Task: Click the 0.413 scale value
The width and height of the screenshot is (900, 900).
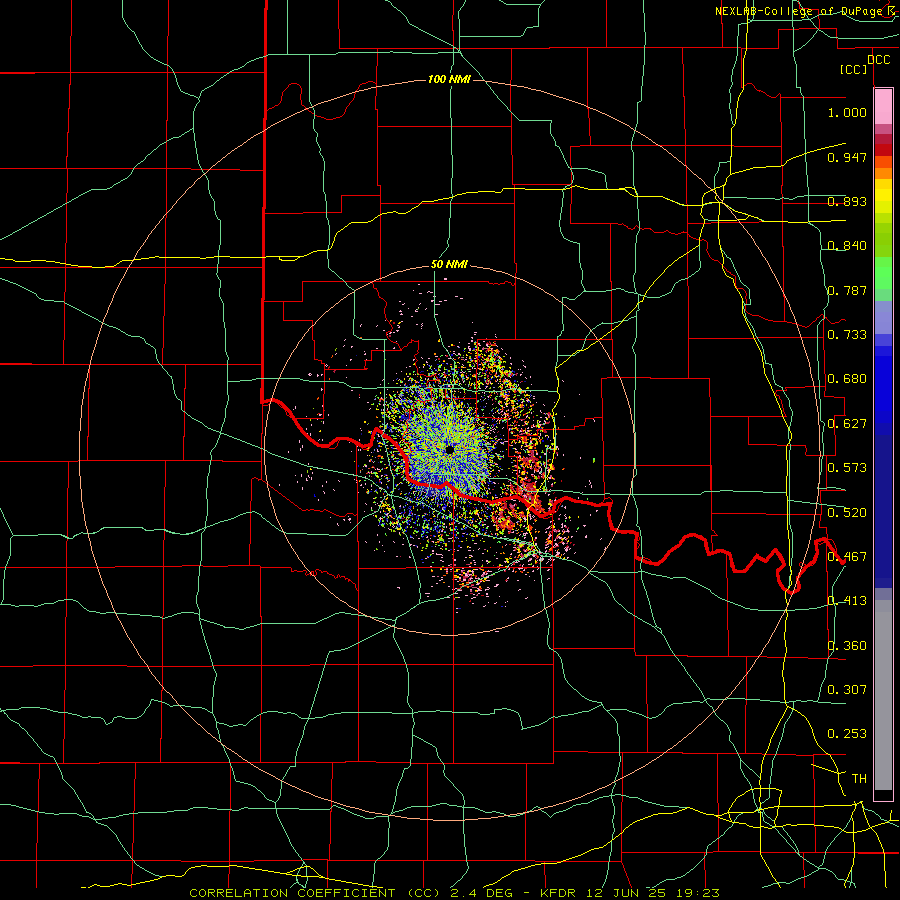Action: (x=847, y=601)
